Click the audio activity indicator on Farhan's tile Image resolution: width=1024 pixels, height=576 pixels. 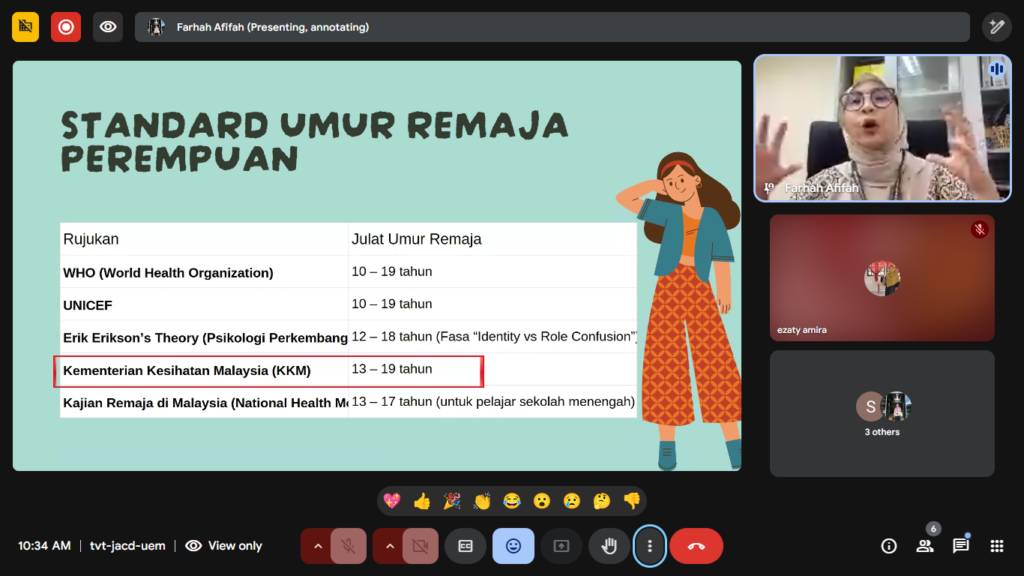[x=997, y=69]
